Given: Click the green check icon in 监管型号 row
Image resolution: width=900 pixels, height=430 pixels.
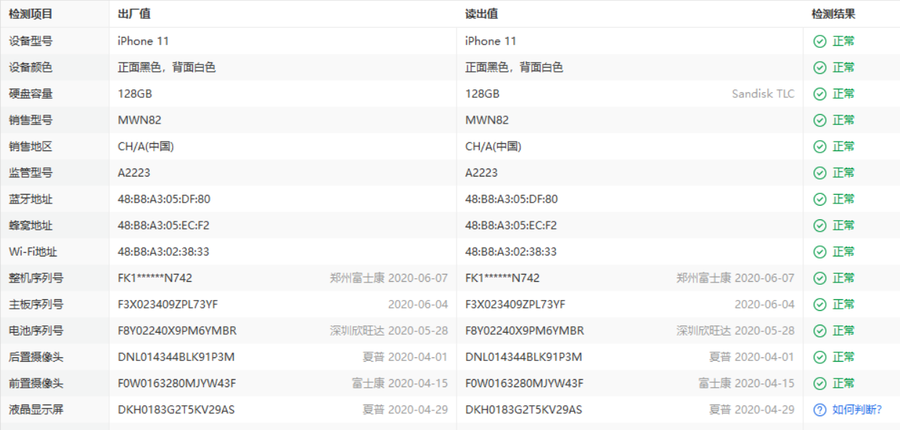Looking at the screenshot, I should coord(820,173).
